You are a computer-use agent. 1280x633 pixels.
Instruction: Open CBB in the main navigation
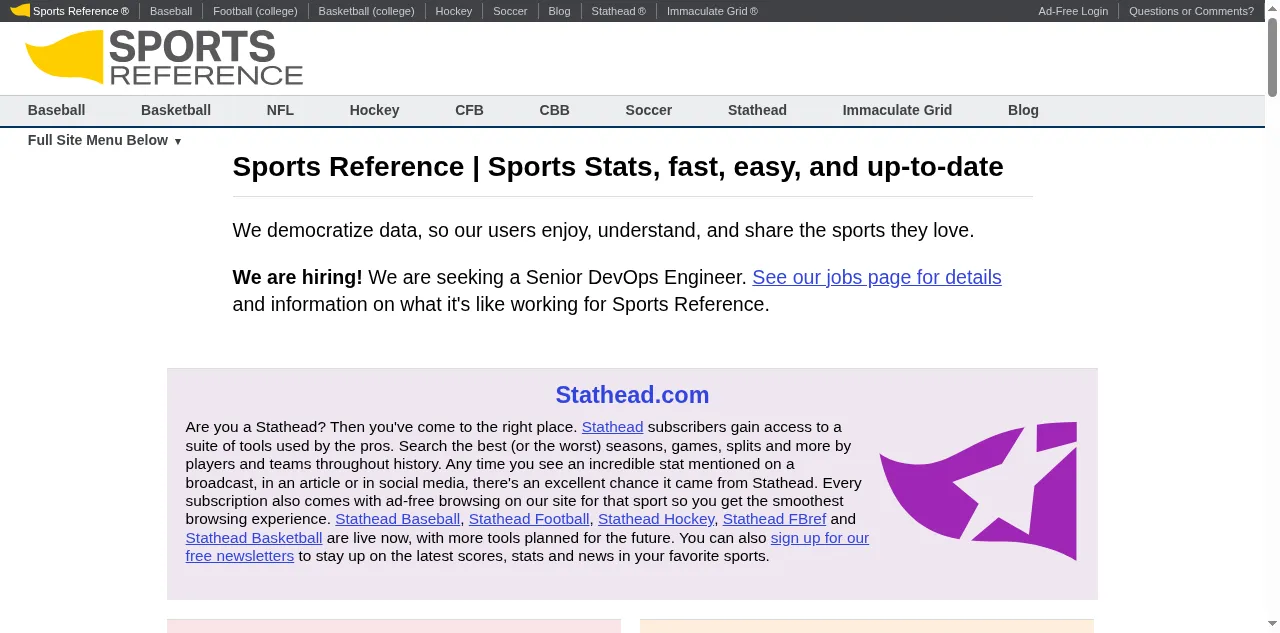pyautogui.click(x=554, y=110)
